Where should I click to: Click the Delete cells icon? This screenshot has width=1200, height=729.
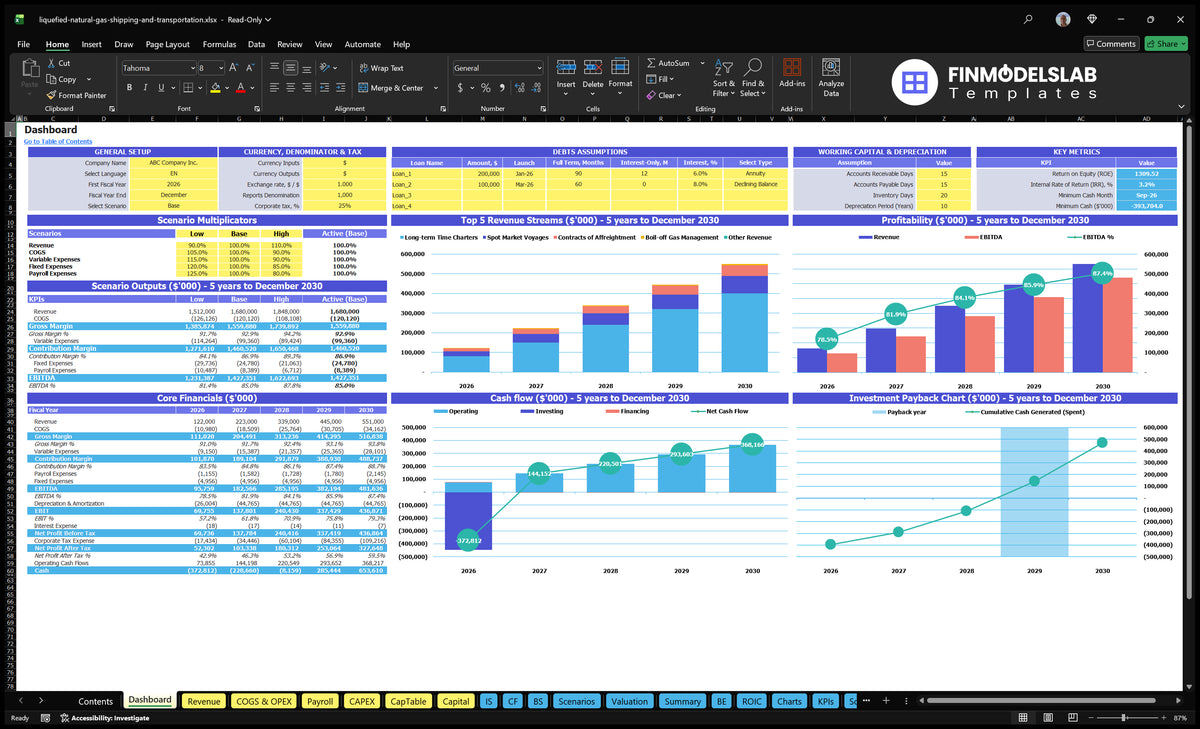[593, 67]
